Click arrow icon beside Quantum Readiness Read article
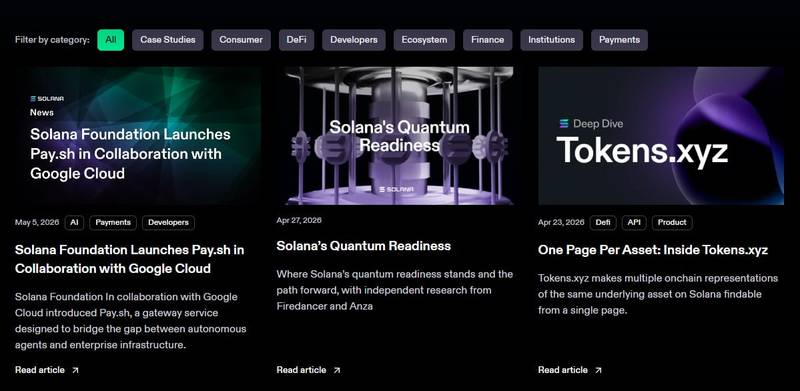Image resolution: width=800 pixels, height=391 pixels. [337, 370]
